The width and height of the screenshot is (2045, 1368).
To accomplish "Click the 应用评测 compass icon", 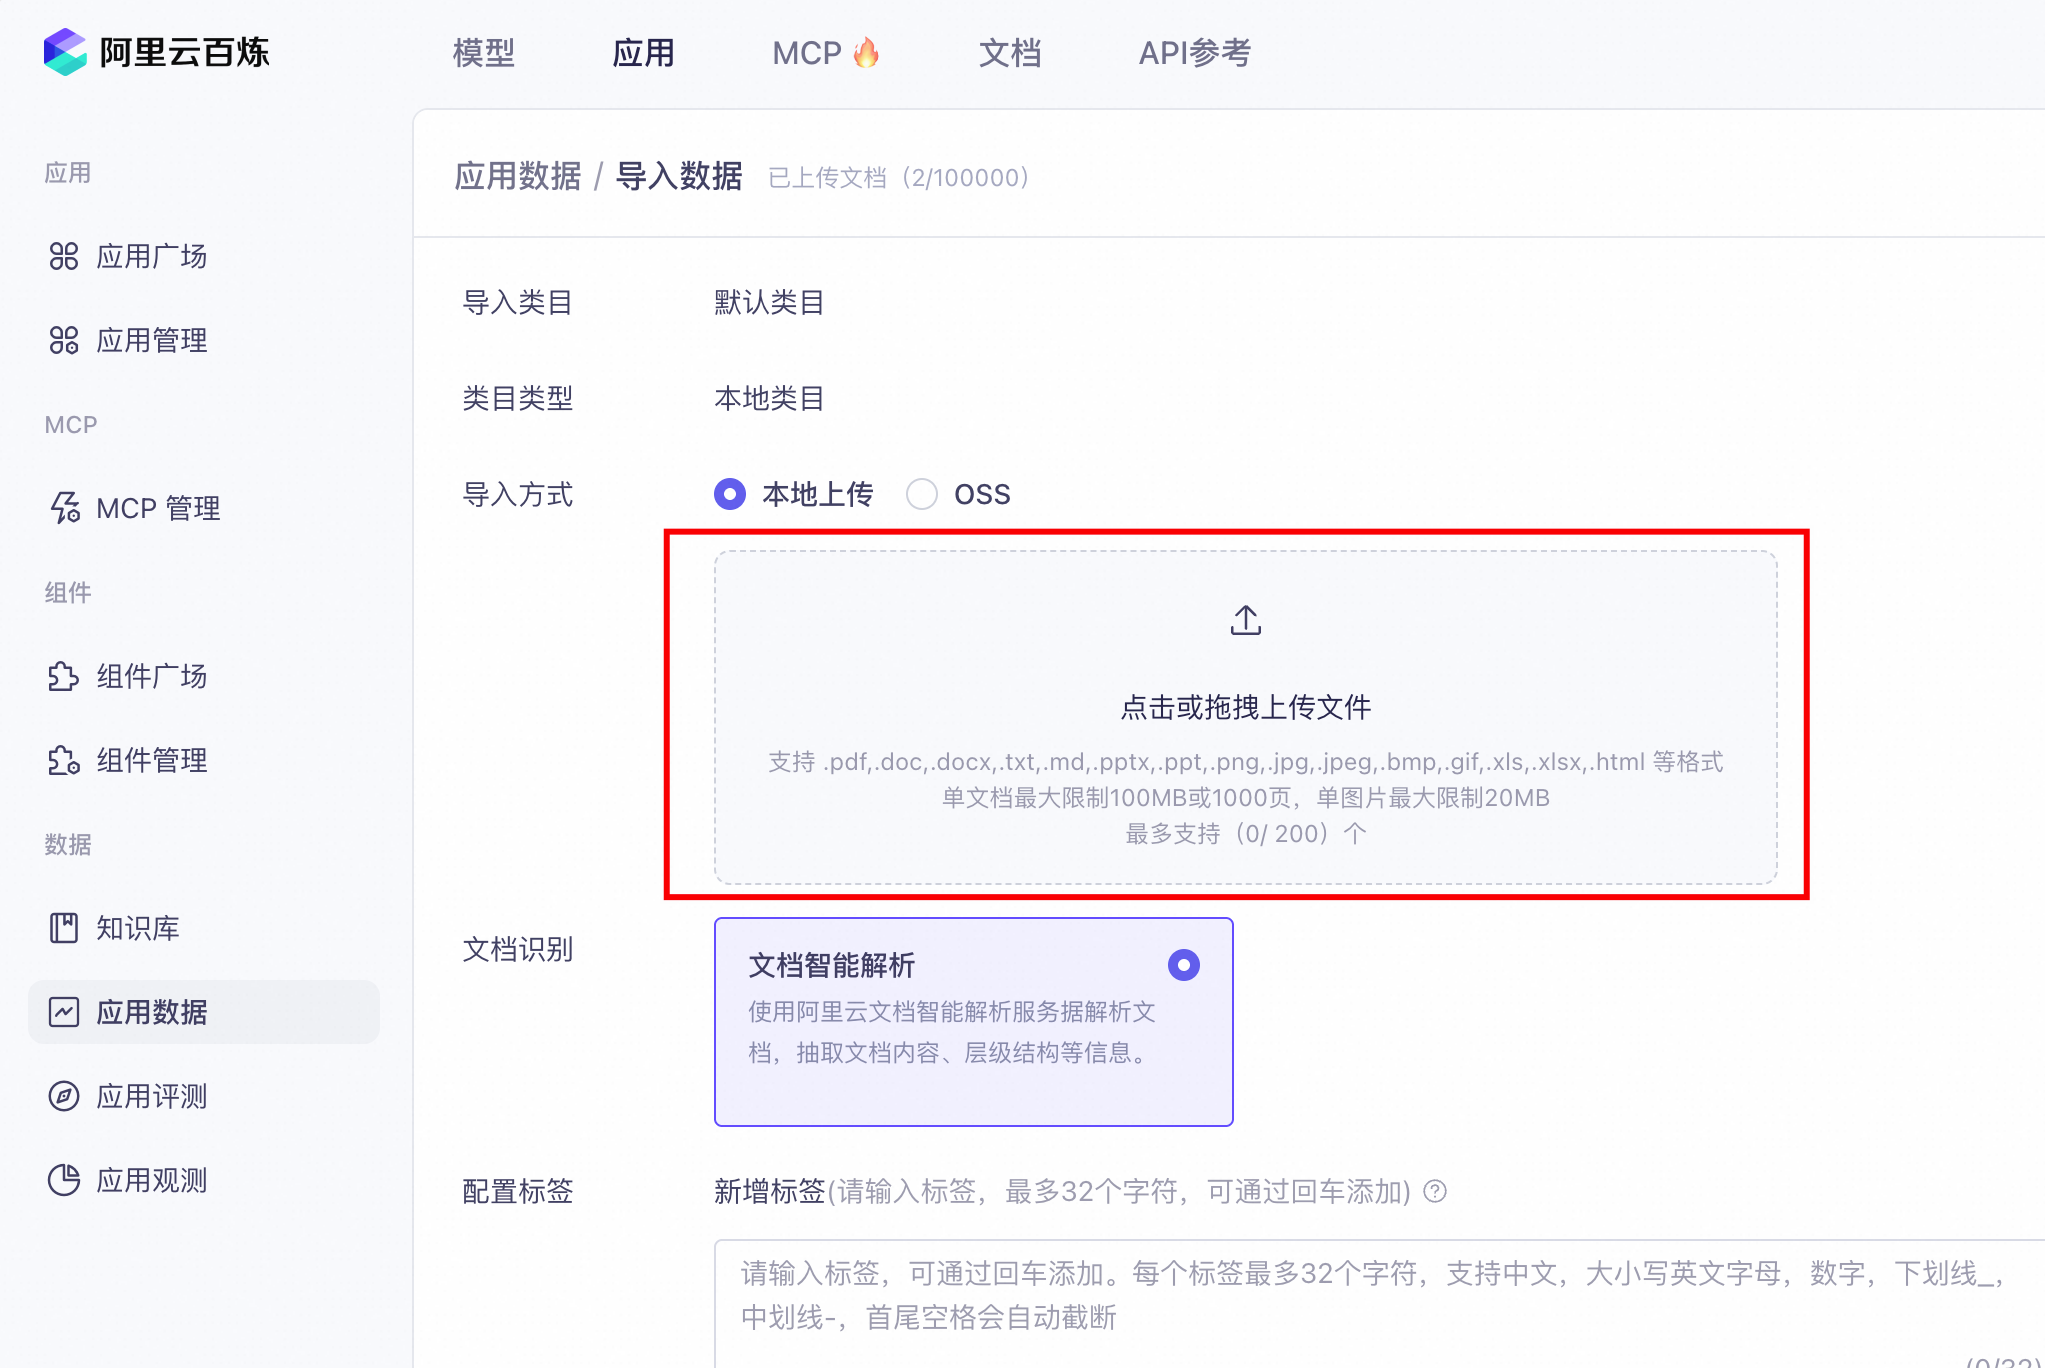I will [64, 1096].
